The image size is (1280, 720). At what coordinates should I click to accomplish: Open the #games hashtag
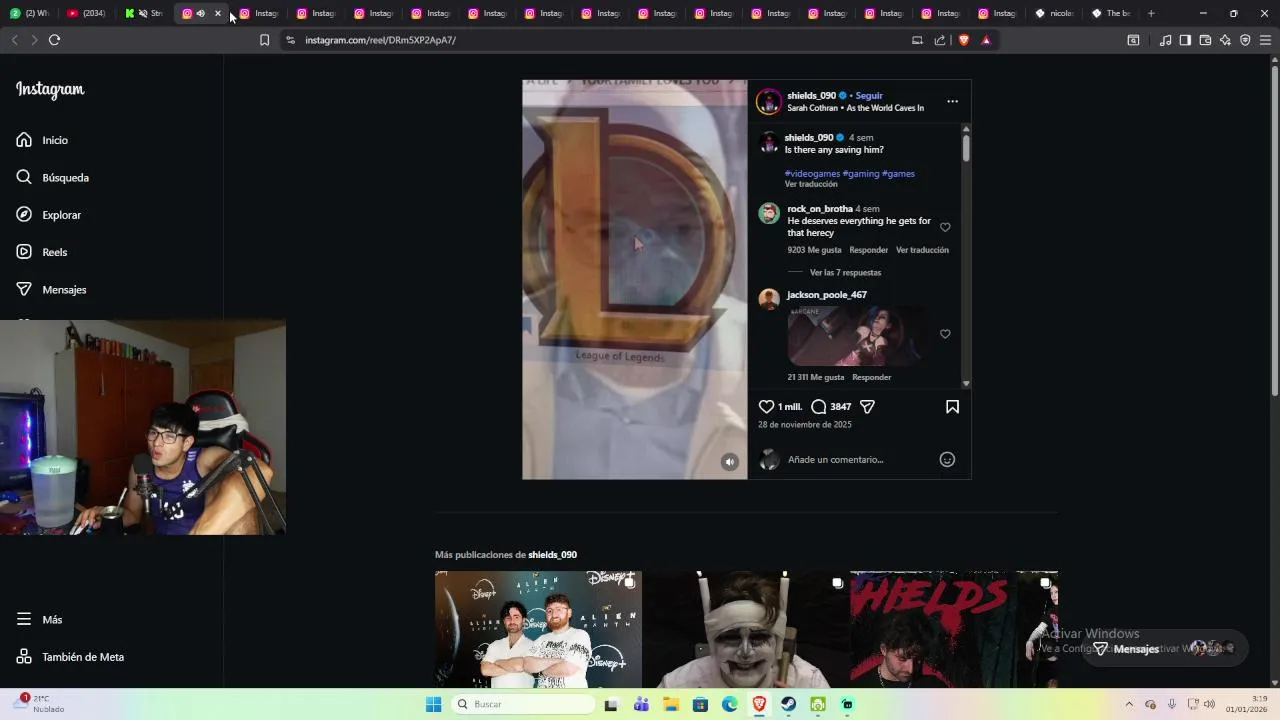coord(898,174)
